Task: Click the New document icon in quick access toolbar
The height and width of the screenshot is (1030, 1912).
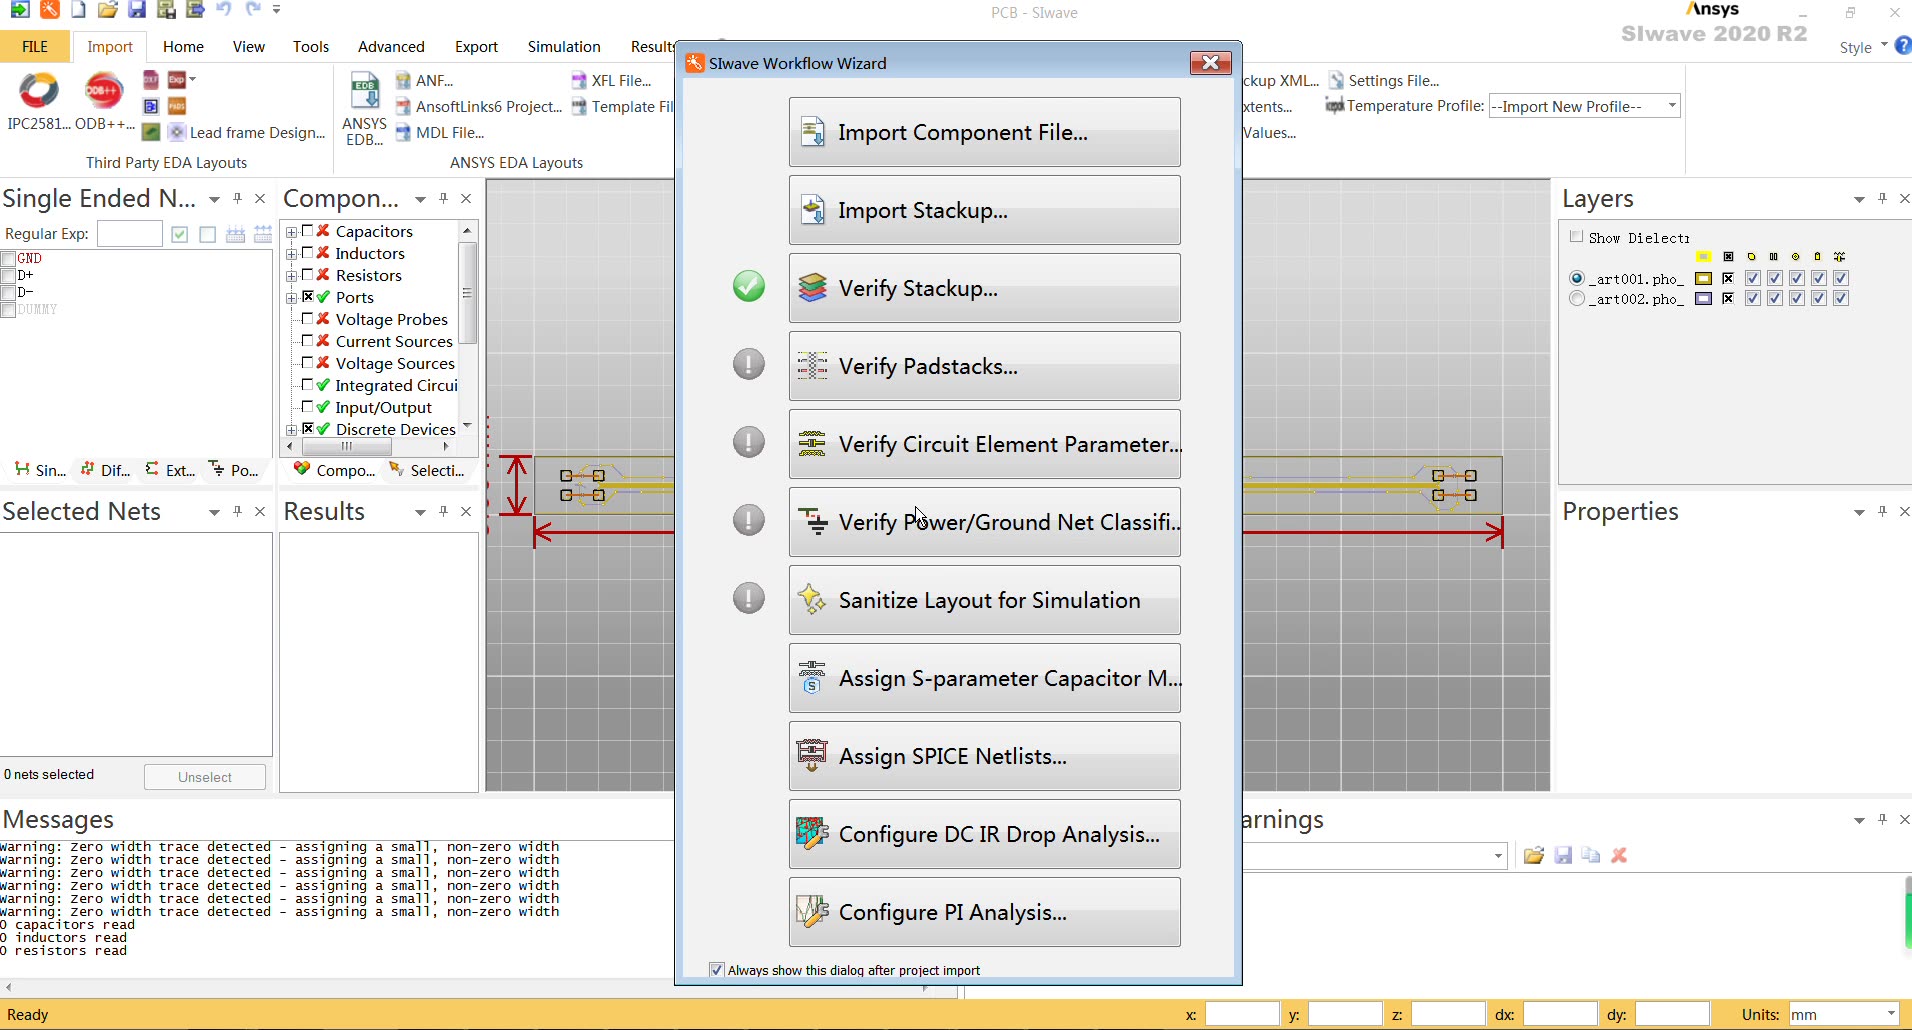Action: click(78, 10)
